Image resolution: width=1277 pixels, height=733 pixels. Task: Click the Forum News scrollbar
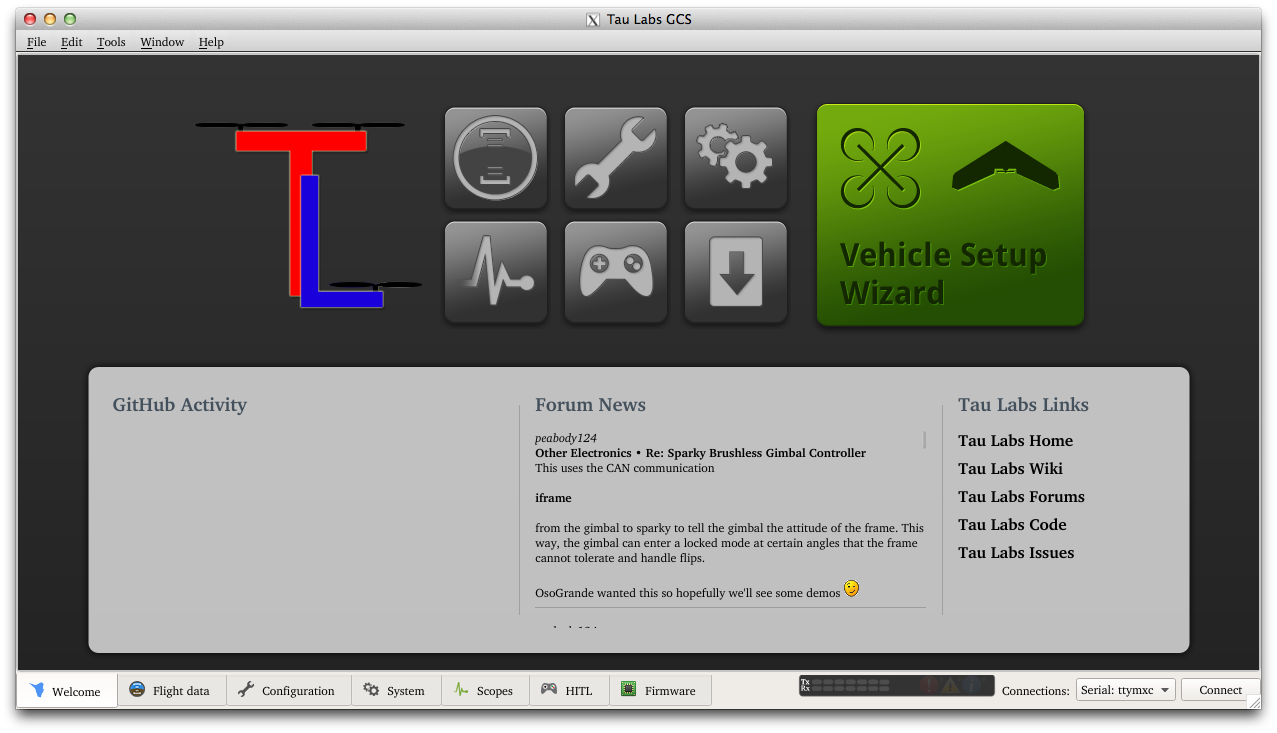click(924, 440)
